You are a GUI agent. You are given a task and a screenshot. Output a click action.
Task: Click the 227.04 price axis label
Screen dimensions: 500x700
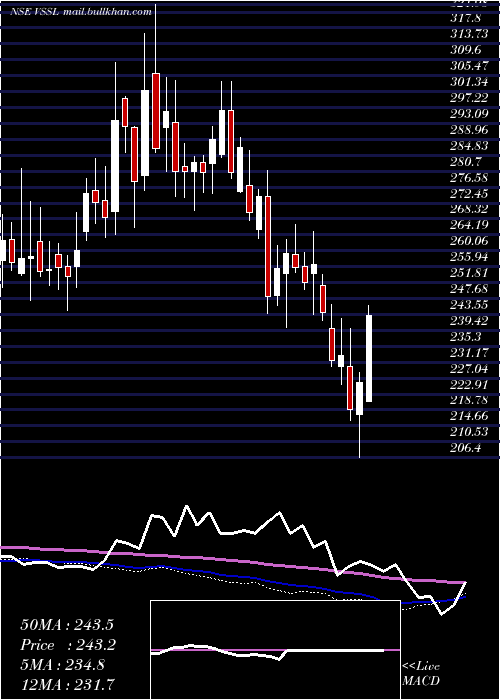click(469, 369)
